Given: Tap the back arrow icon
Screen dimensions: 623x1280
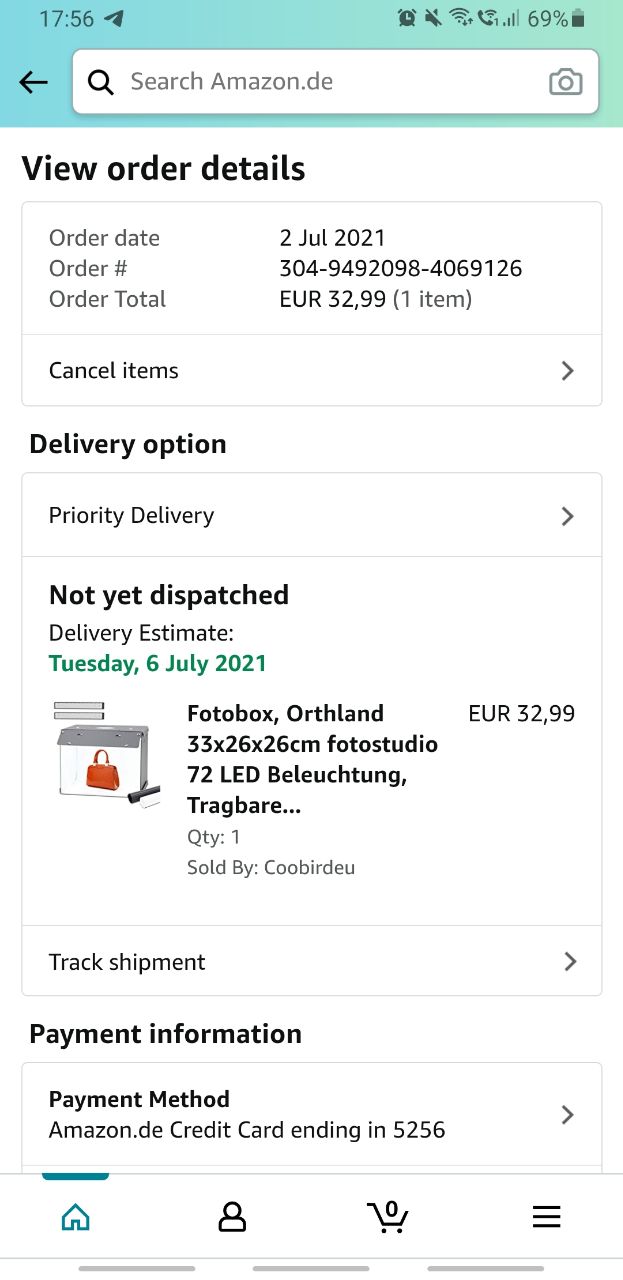Looking at the screenshot, I should [34, 82].
